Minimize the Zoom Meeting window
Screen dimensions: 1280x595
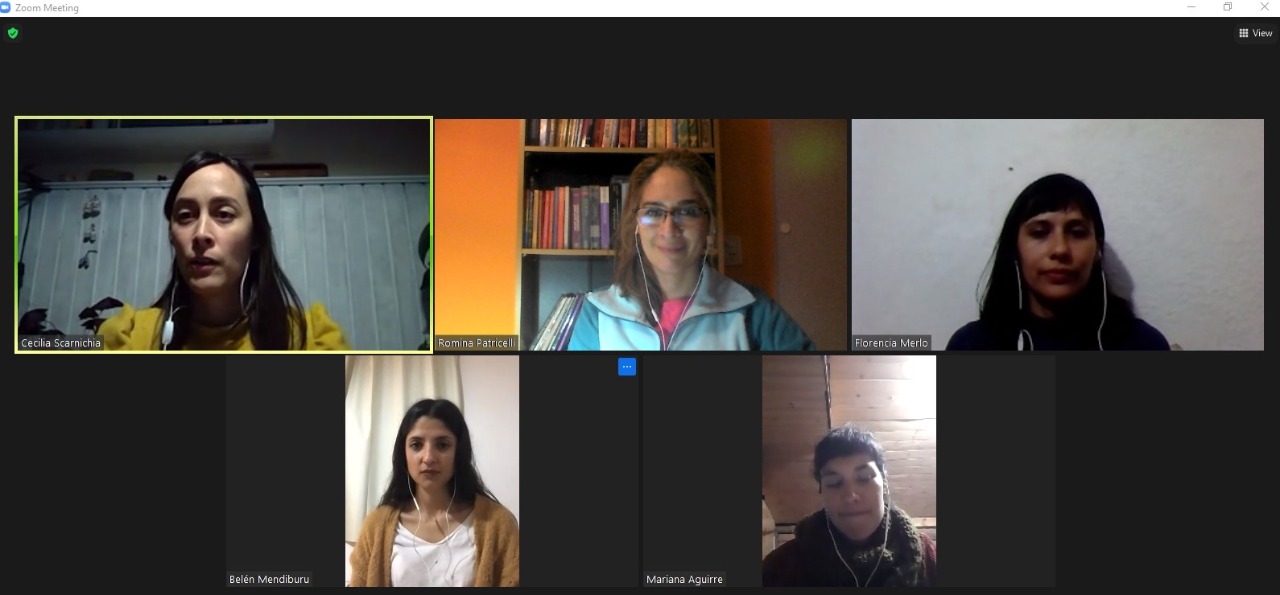pyautogui.click(x=1191, y=7)
